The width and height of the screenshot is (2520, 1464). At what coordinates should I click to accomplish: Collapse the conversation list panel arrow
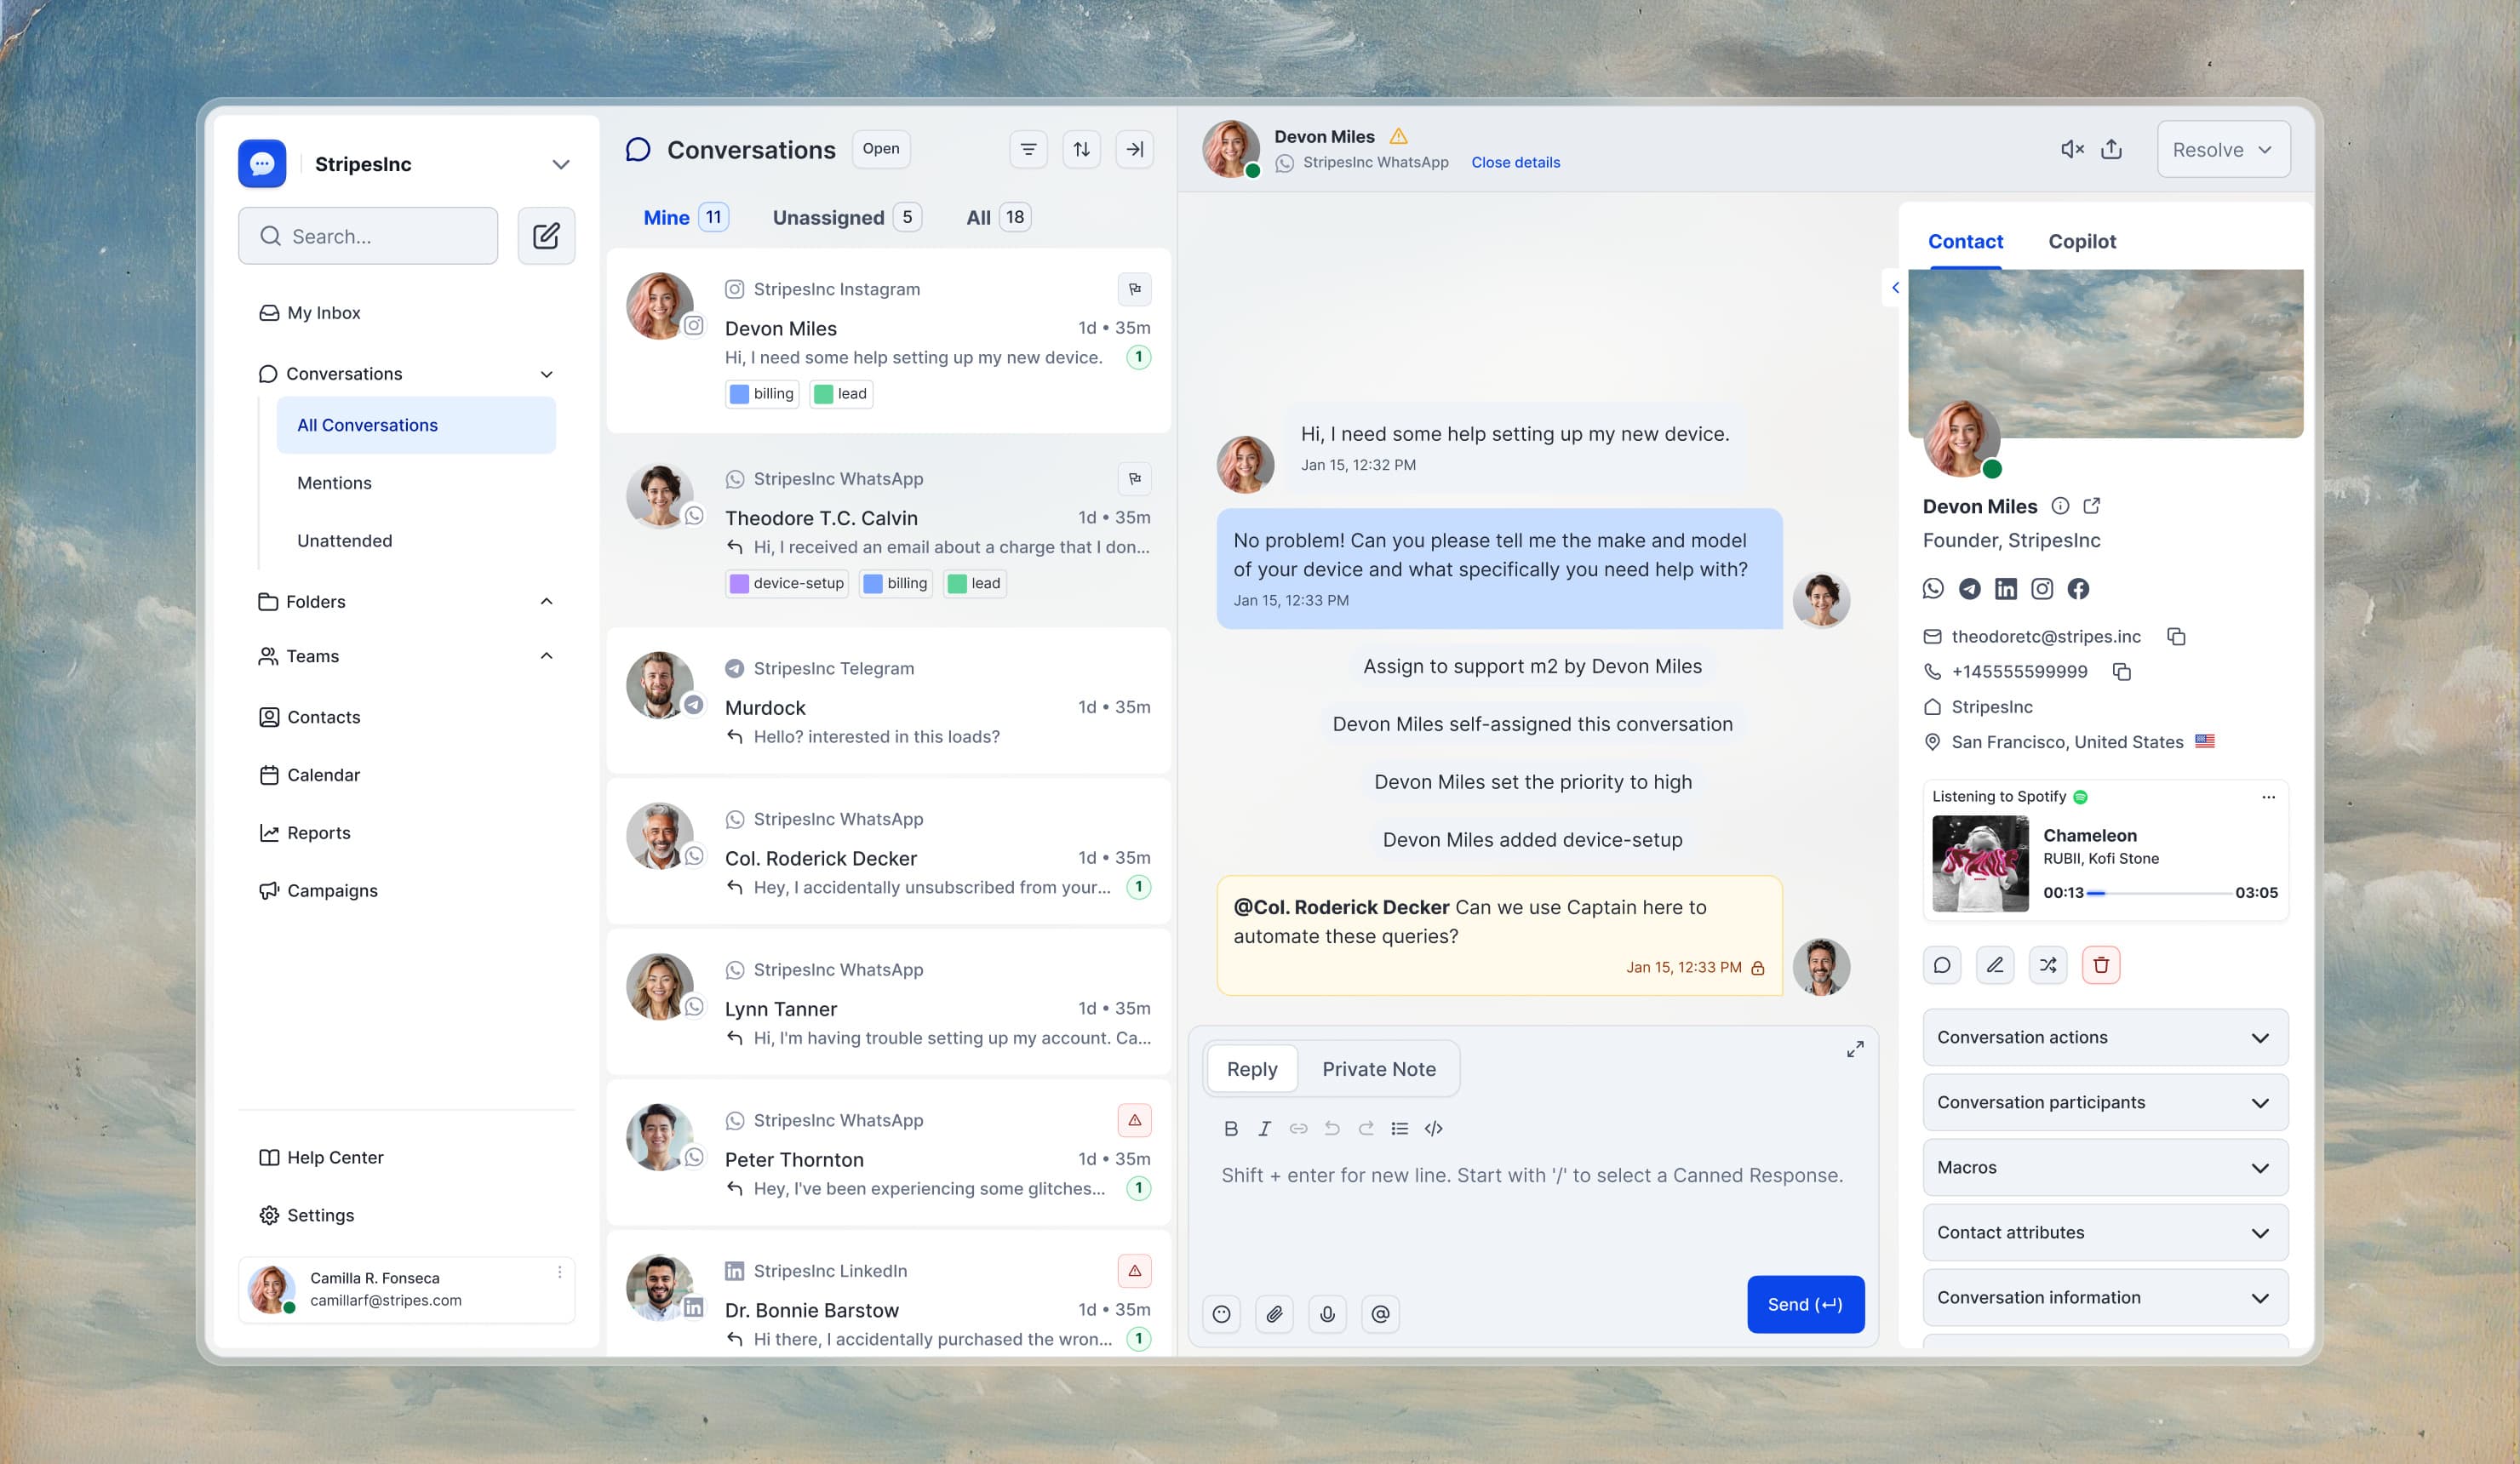tap(1134, 149)
